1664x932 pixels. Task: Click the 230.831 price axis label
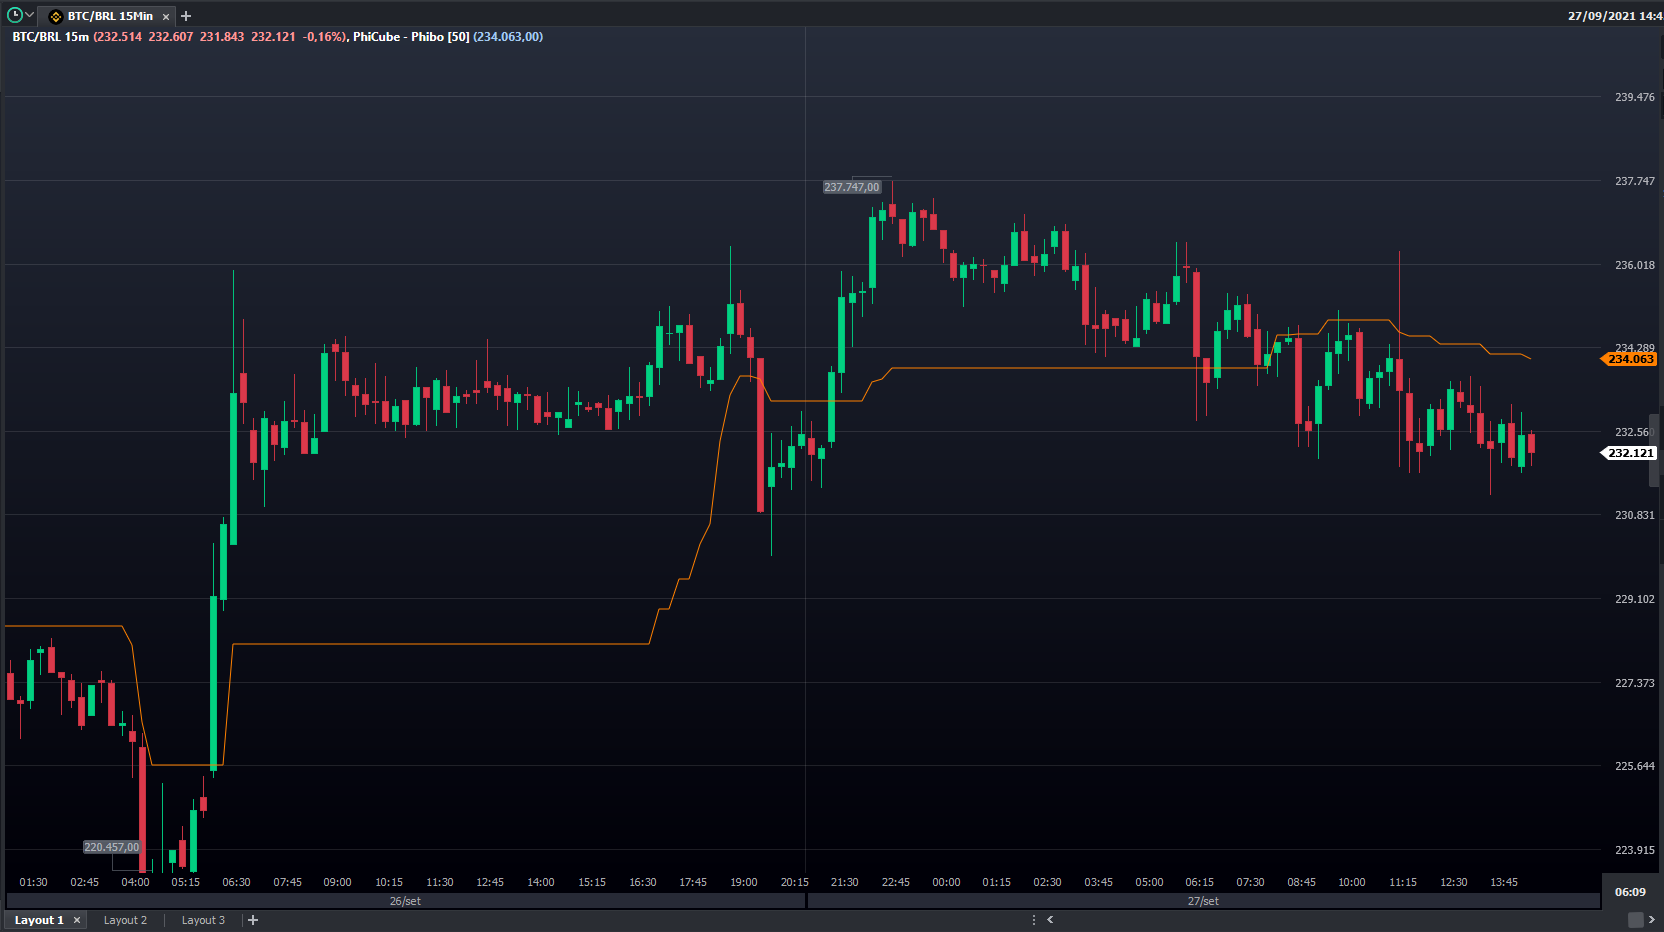pos(1634,515)
